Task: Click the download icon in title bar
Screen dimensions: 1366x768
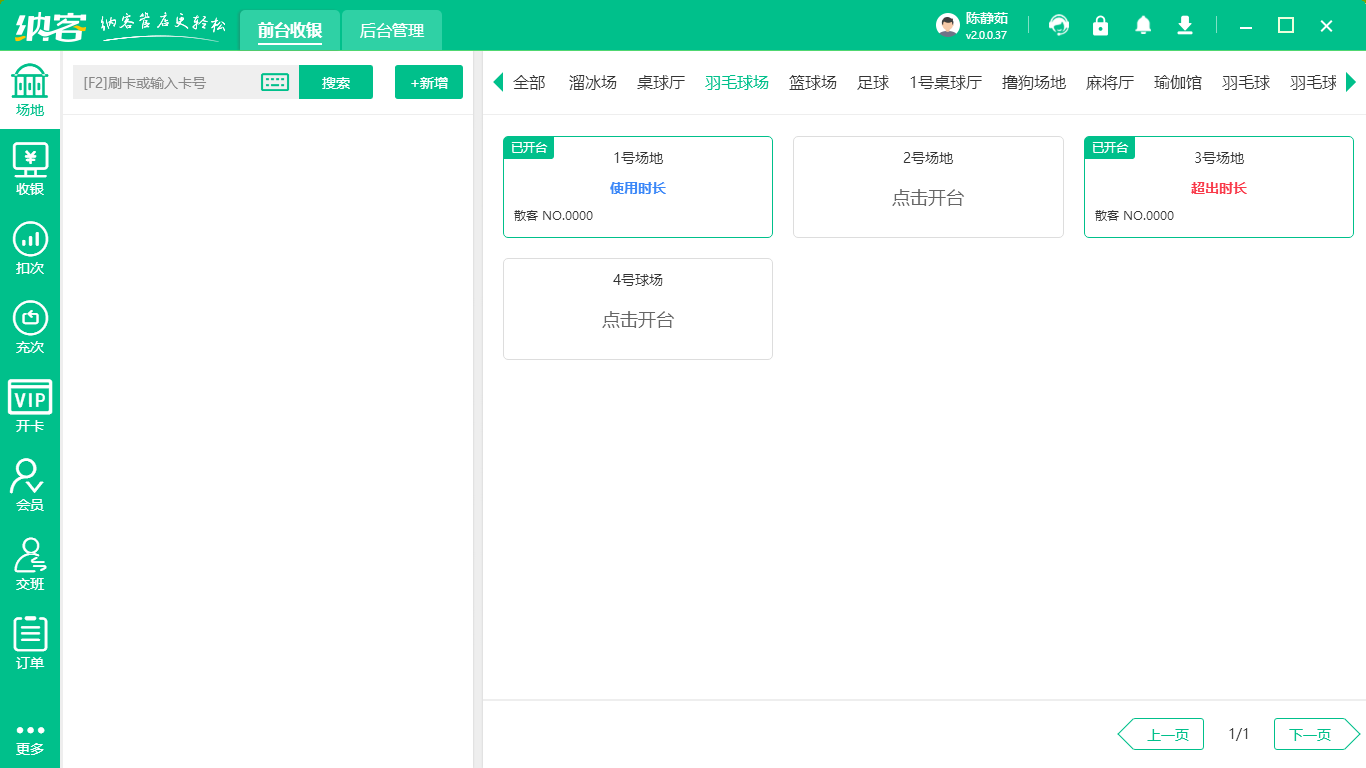Action: (x=1185, y=25)
